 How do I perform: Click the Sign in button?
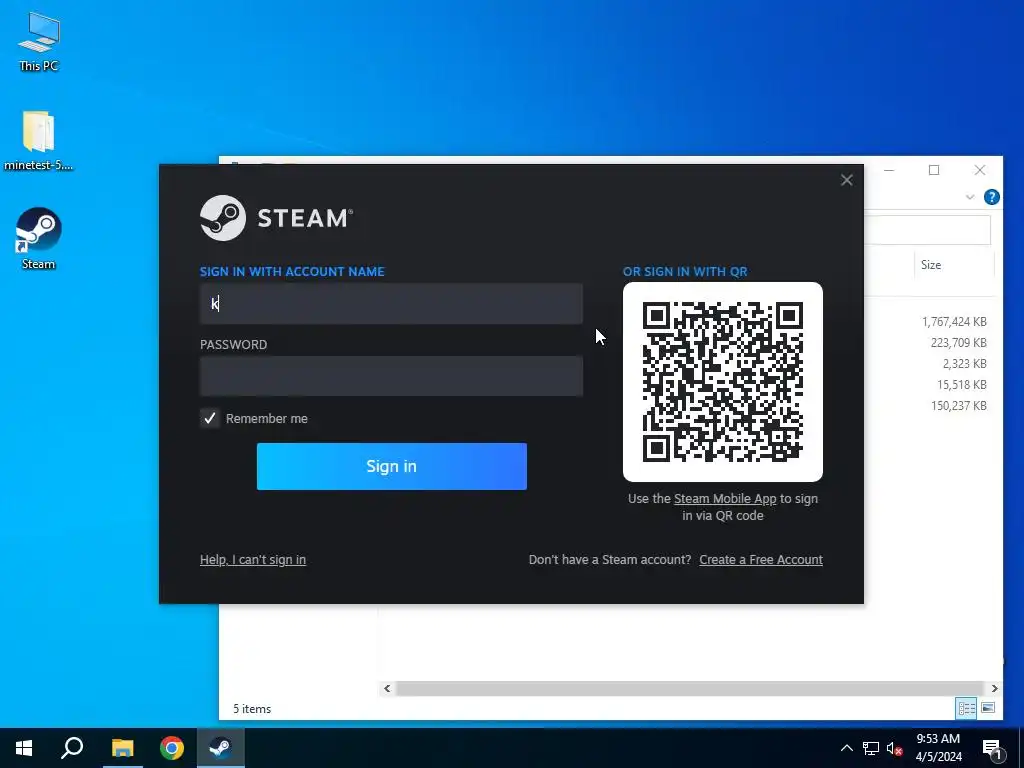click(391, 466)
